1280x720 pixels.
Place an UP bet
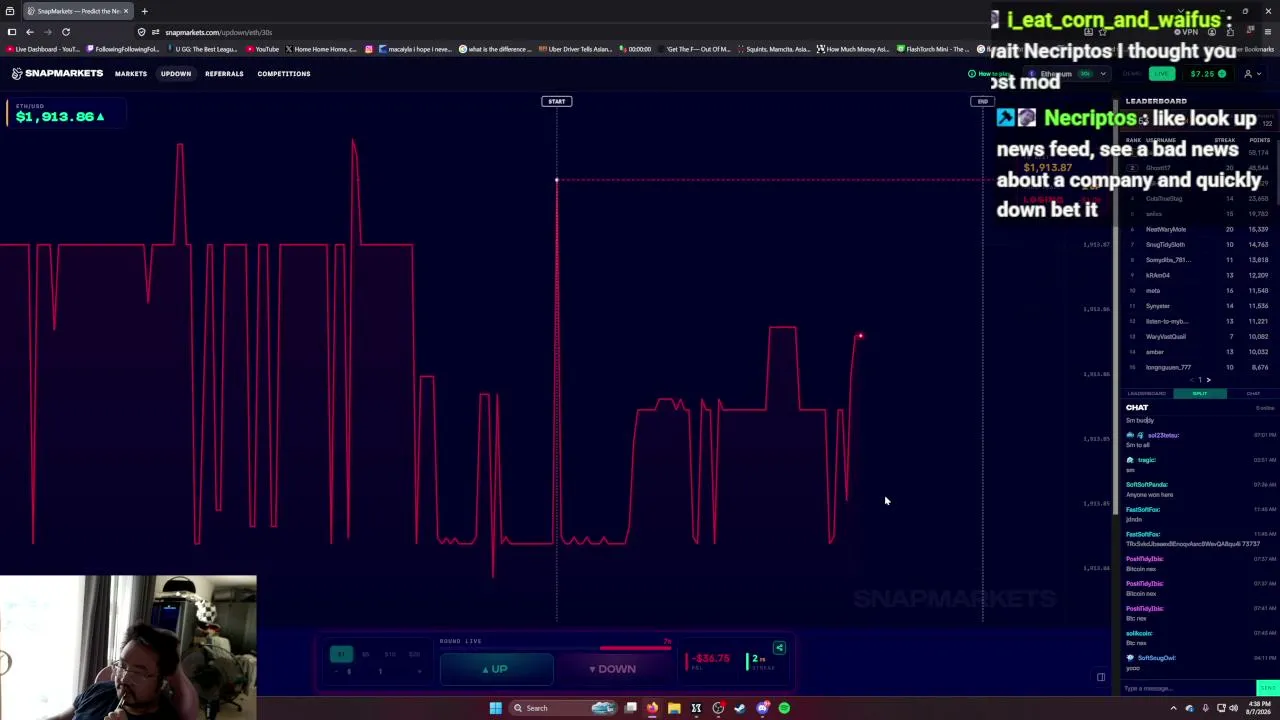click(x=496, y=669)
